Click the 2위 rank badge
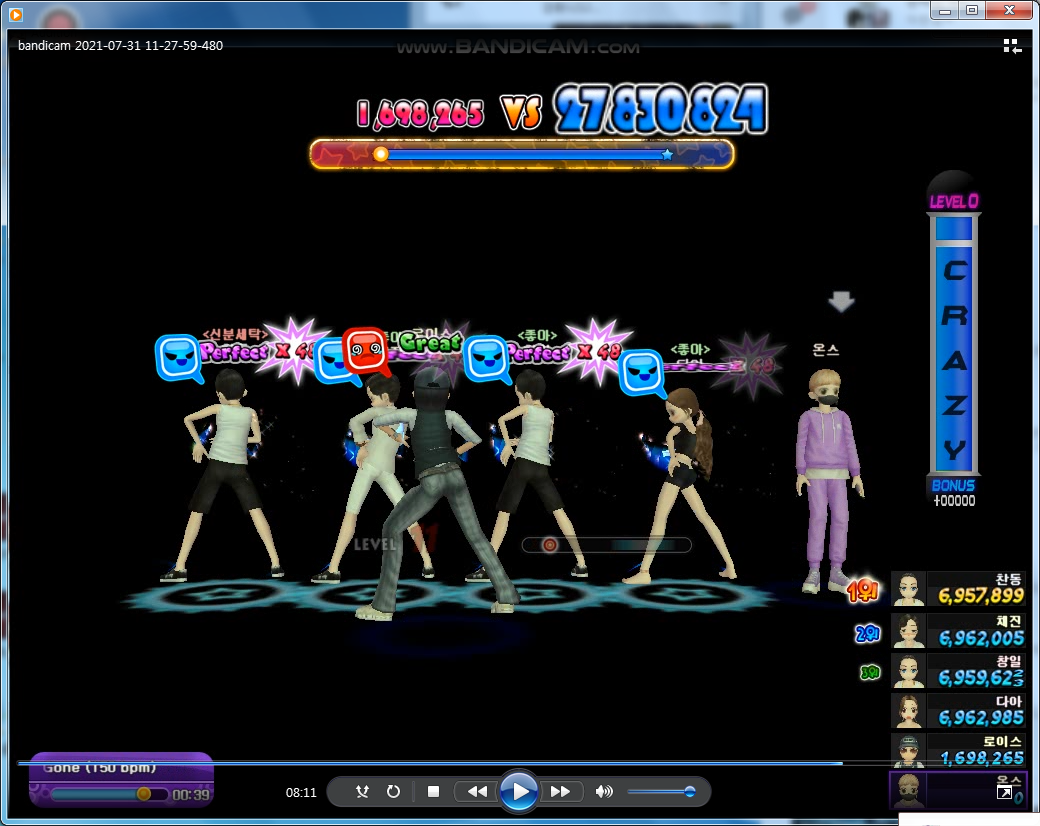Viewport: 1040px width, 826px height. pyautogui.click(x=868, y=634)
